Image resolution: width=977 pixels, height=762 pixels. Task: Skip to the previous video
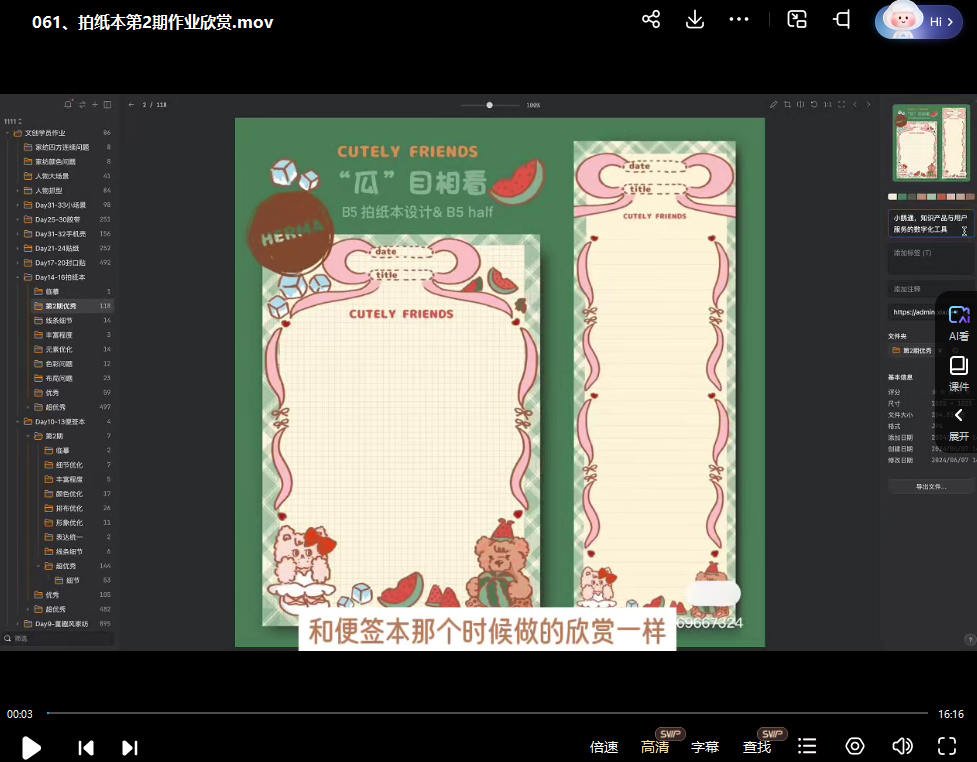[x=86, y=747]
